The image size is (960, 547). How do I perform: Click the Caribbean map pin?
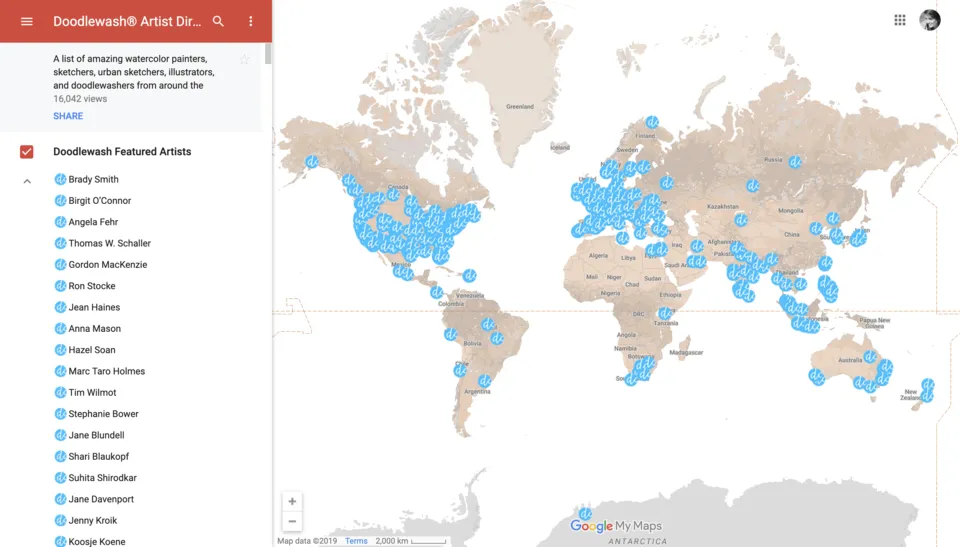click(x=469, y=276)
